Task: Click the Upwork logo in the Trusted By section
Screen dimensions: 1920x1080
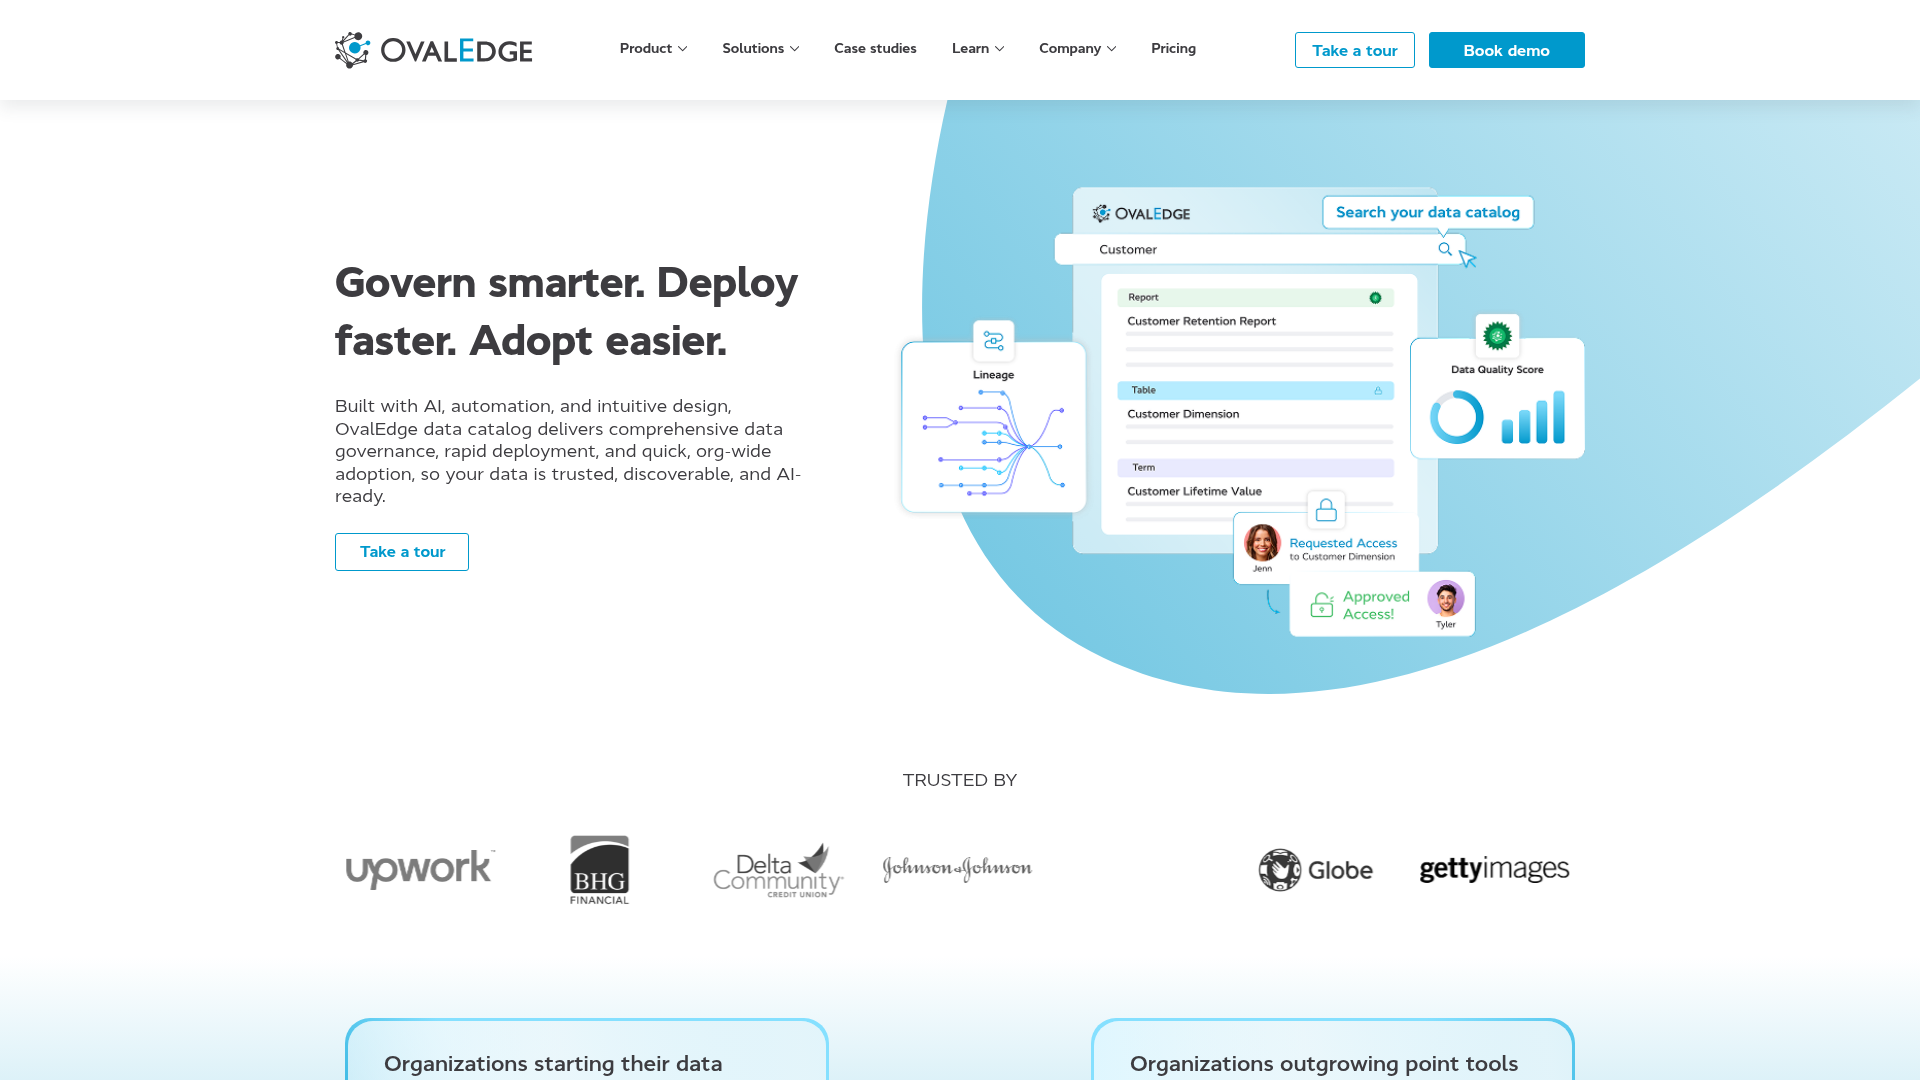Action: [x=419, y=869]
